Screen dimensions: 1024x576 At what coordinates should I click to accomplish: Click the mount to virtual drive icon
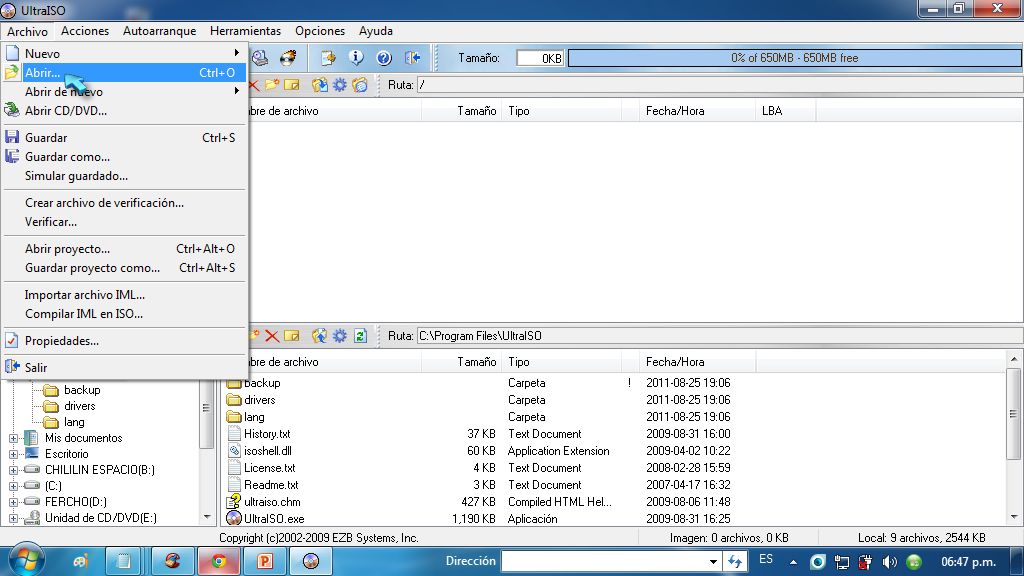point(260,58)
